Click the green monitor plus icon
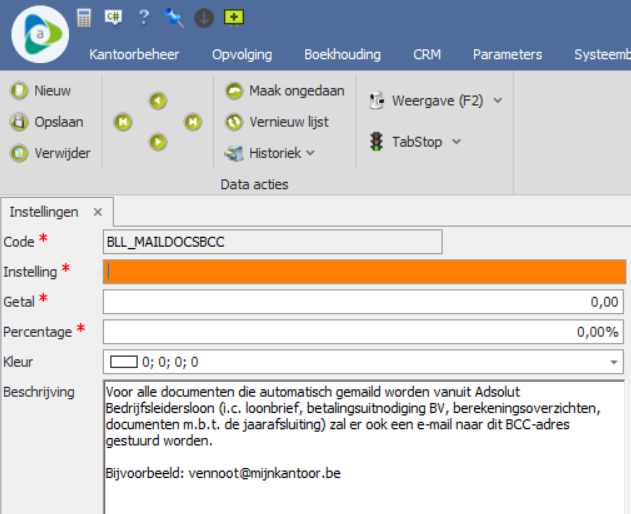 [x=234, y=18]
